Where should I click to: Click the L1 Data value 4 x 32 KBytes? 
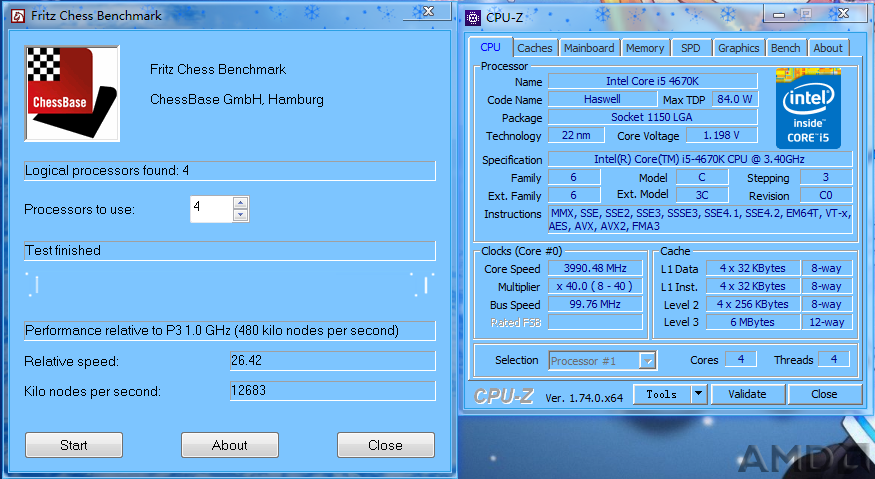pyautogui.click(x=752, y=269)
